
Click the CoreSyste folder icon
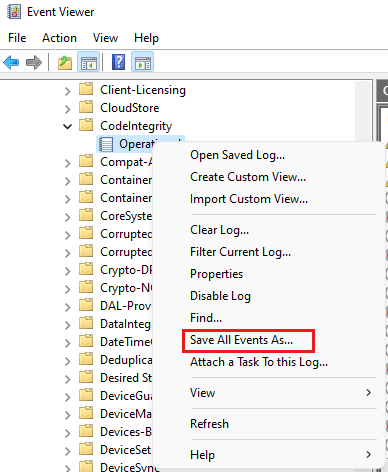tap(86, 215)
